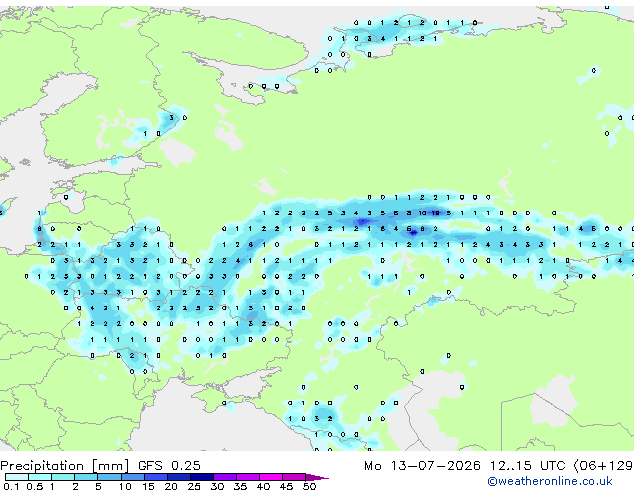The width and height of the screenshot is (634, 490).
Task: Pick the legend swatch between 20 and 25
Action: pyautogui.click(x=178, y=477)
